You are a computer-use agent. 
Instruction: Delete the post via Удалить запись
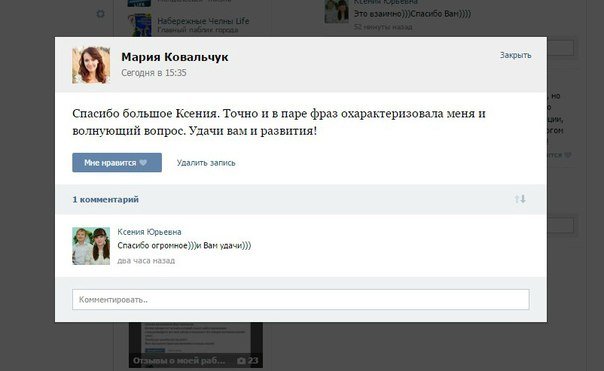coord(206,163)
